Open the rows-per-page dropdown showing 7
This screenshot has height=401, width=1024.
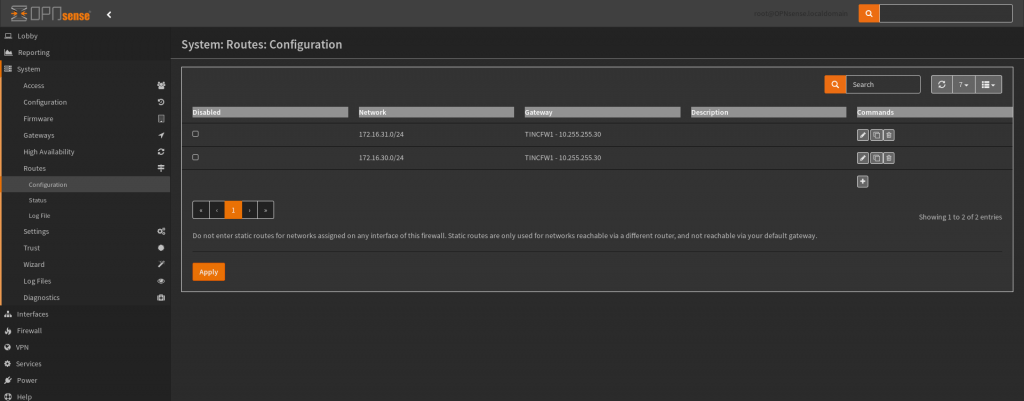click(x=963, y=85)
